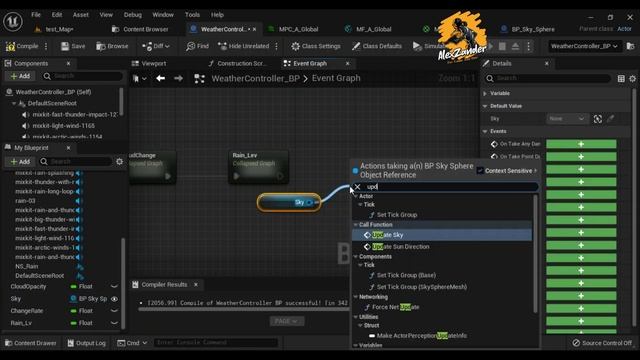
Task: Select mixkit-light-wind-1165 component
Action: [x=63, y=126]
